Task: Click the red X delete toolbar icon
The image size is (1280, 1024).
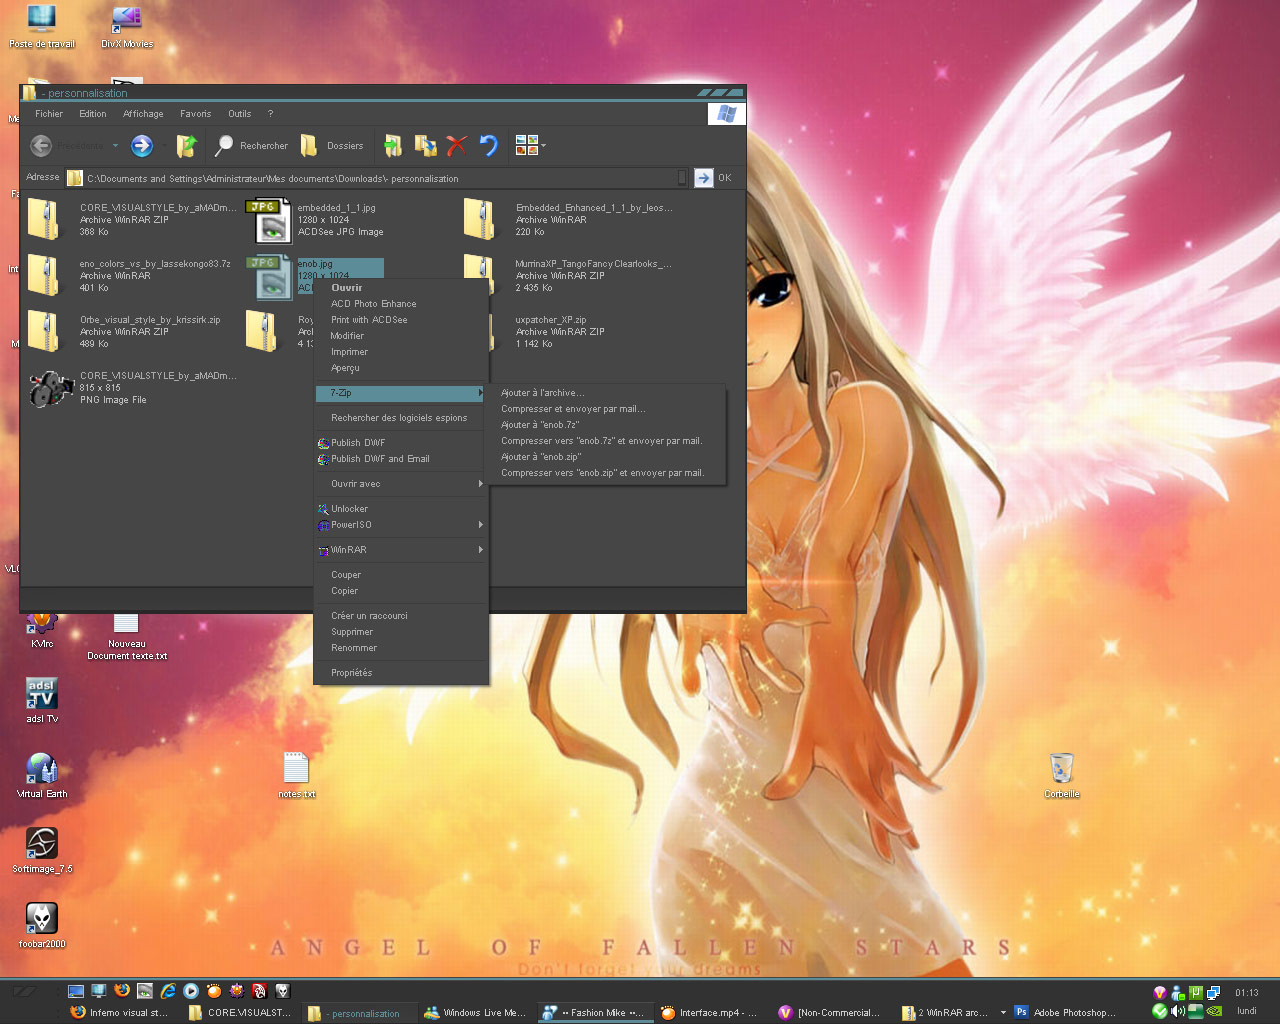Action: click(x=457, y=146)
